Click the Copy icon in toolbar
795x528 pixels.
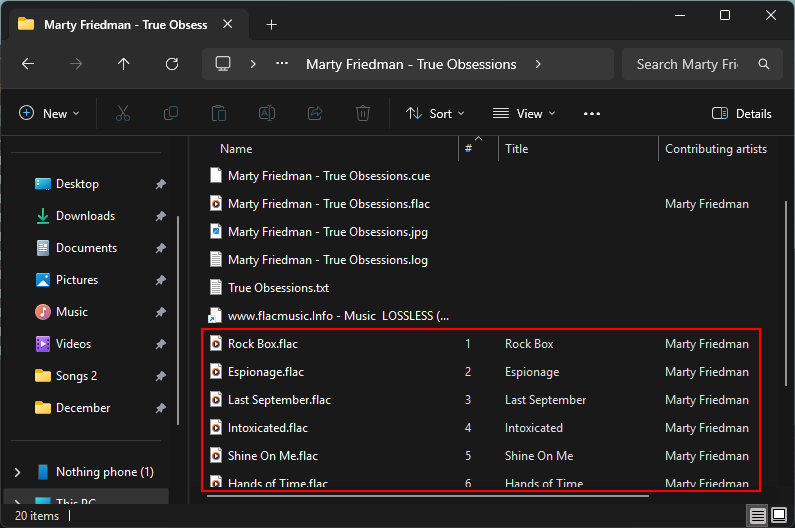171,114
